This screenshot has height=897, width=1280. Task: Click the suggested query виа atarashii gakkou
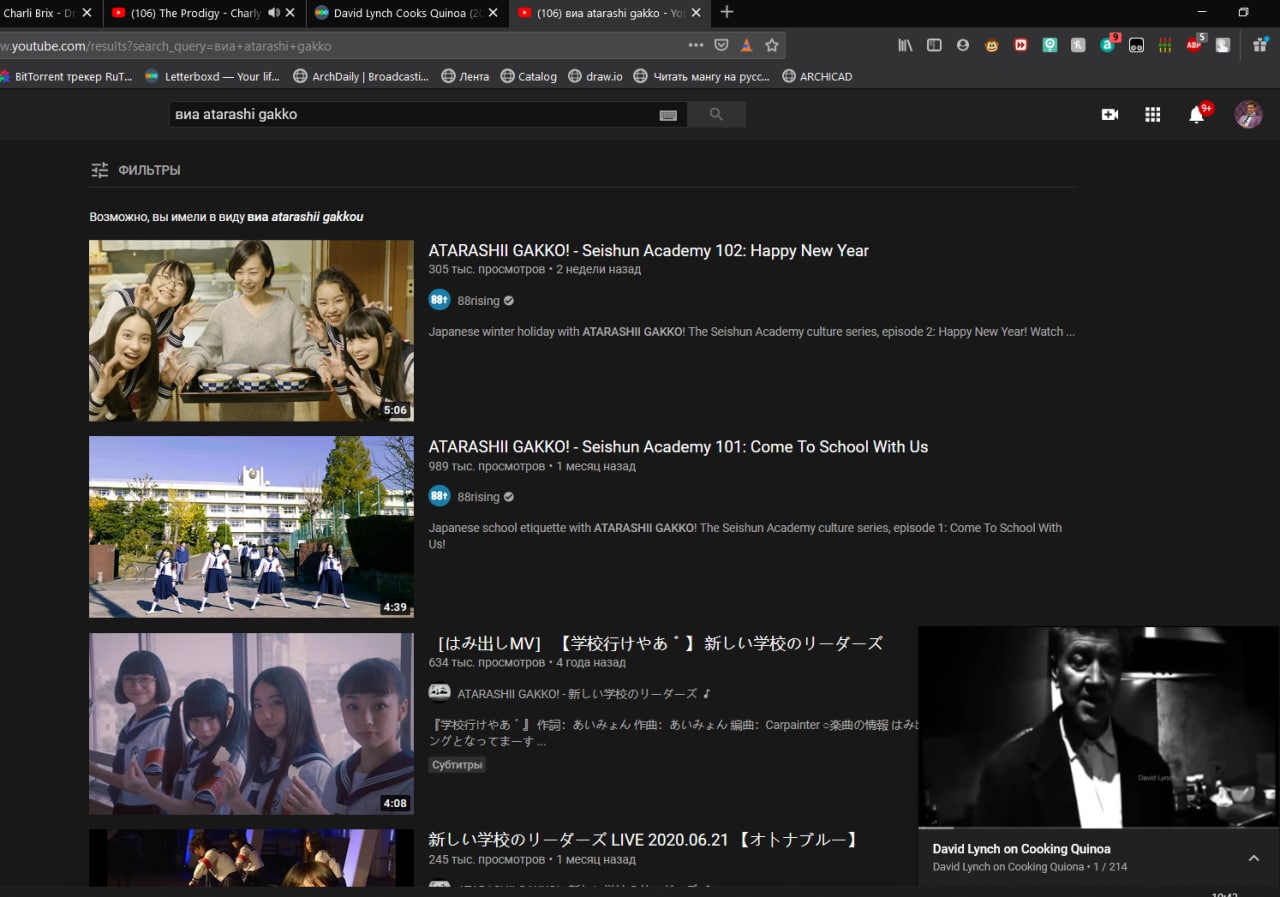pos(305,217)
